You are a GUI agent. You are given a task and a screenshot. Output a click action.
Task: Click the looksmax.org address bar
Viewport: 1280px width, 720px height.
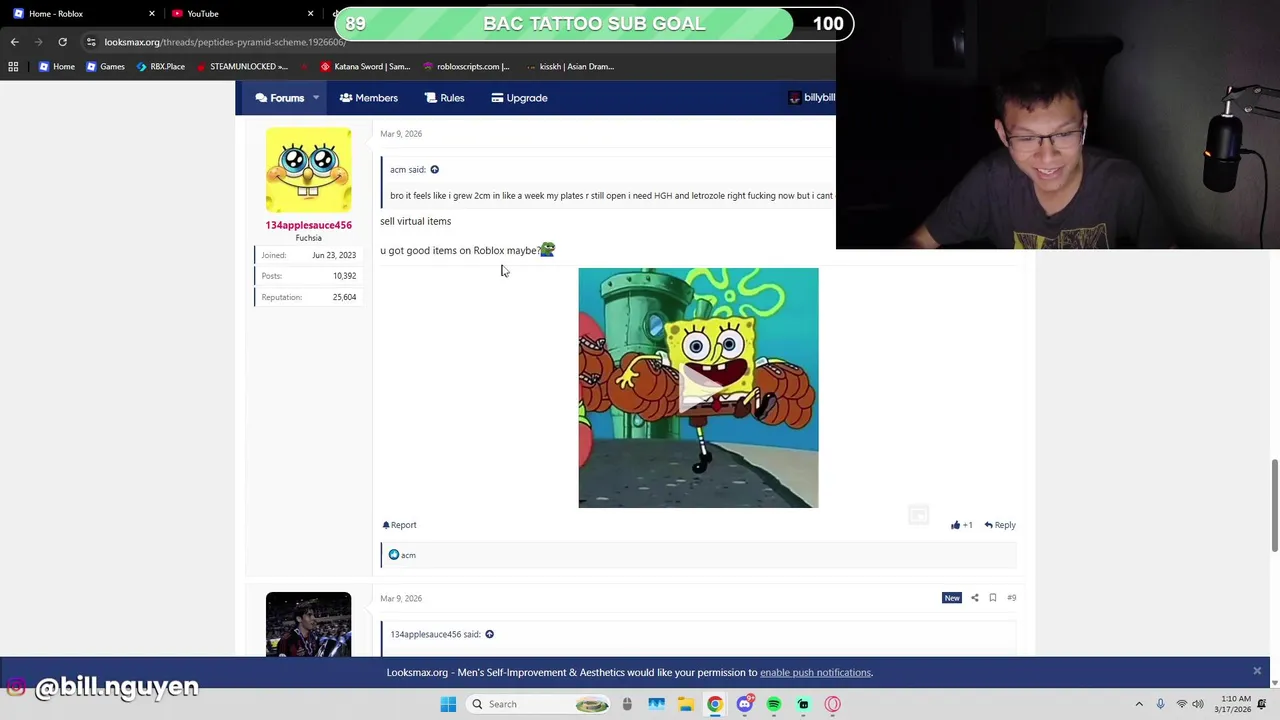click(225, 42)
